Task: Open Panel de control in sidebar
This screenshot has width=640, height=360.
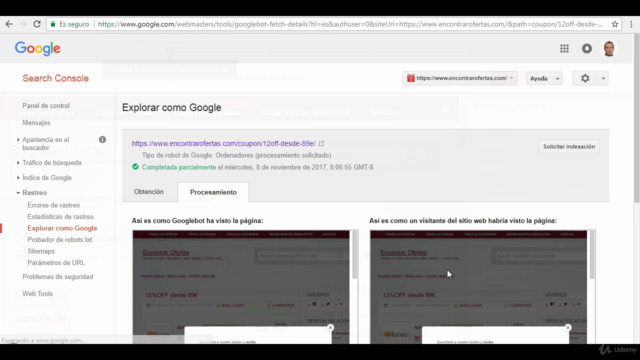Action: [46, 106]
